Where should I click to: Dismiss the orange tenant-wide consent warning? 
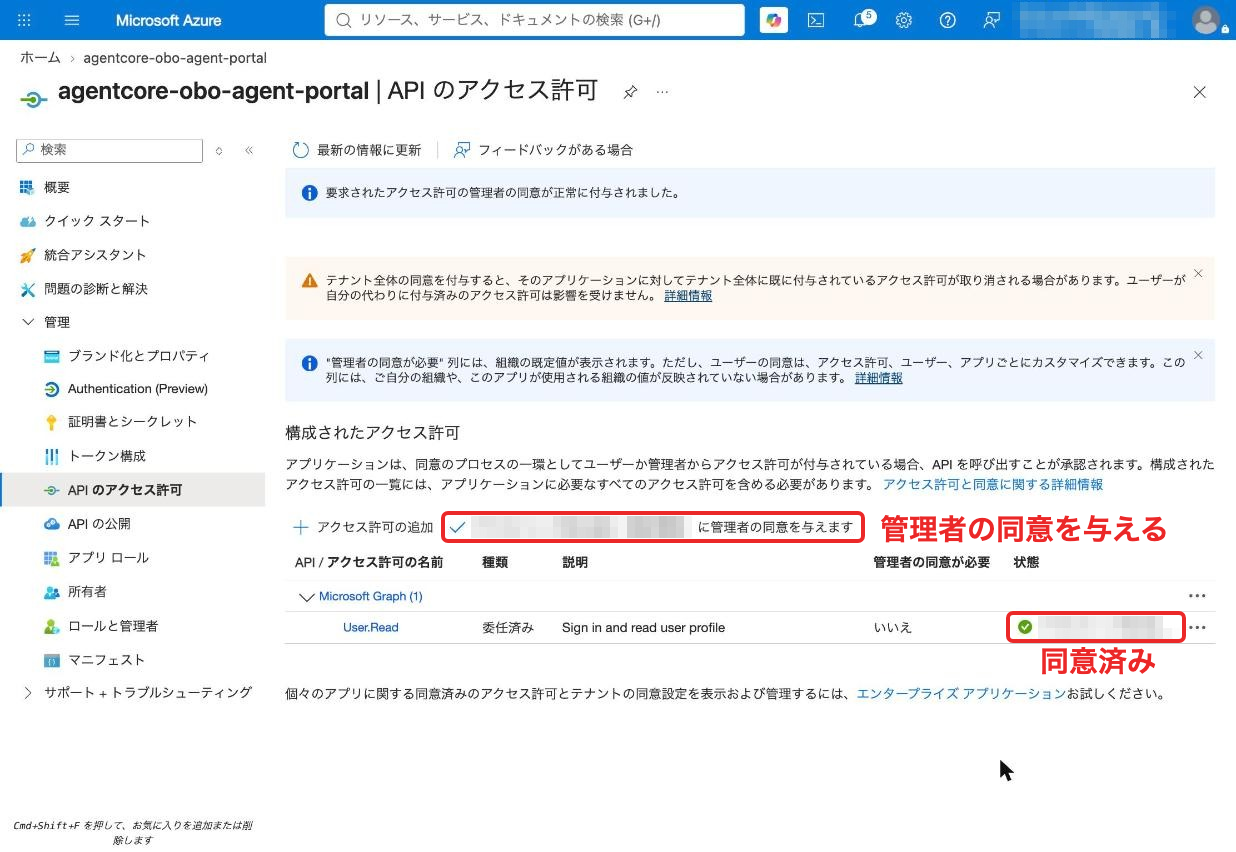point(1198,273)
